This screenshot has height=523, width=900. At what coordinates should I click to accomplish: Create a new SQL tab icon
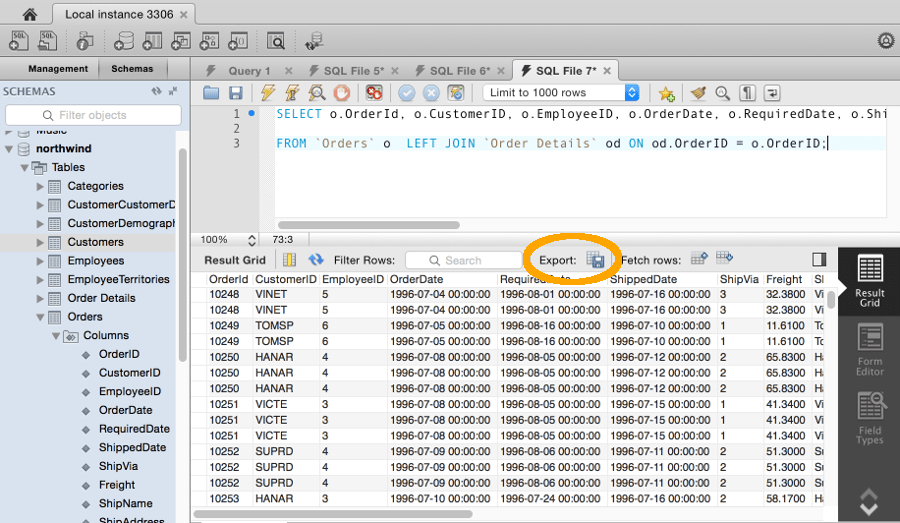pos(19,41)
